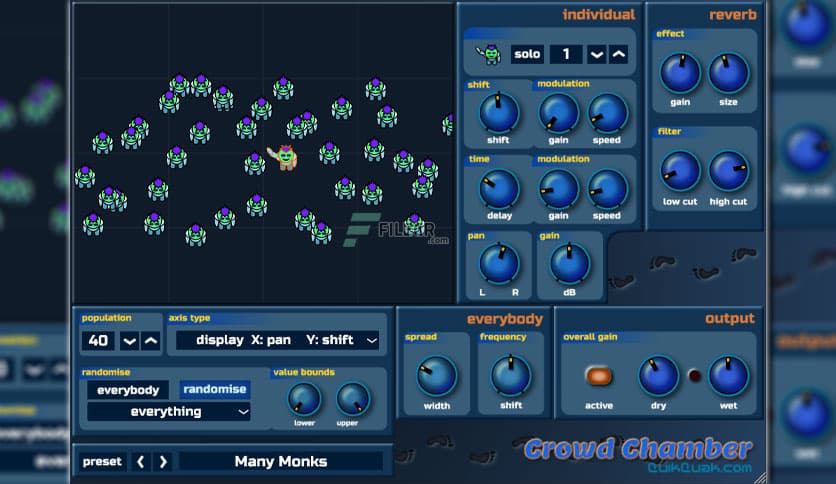Click the small dark red light between dry and wet

pos(694,376)
